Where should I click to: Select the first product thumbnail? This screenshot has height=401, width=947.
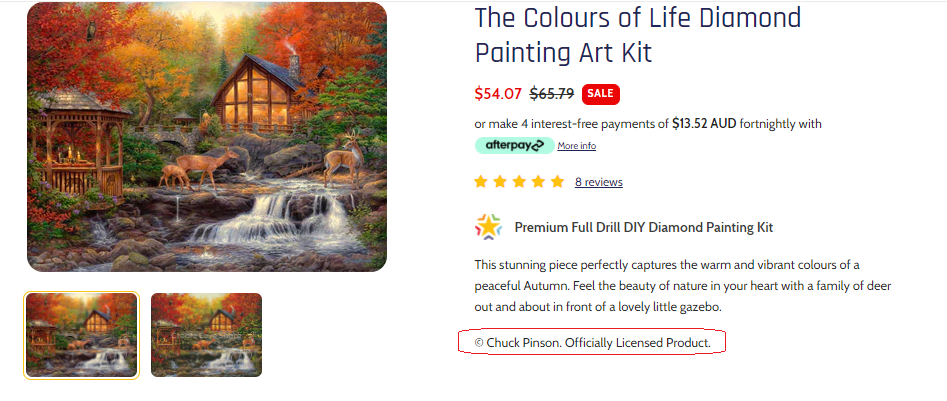(x=81, y=335)
